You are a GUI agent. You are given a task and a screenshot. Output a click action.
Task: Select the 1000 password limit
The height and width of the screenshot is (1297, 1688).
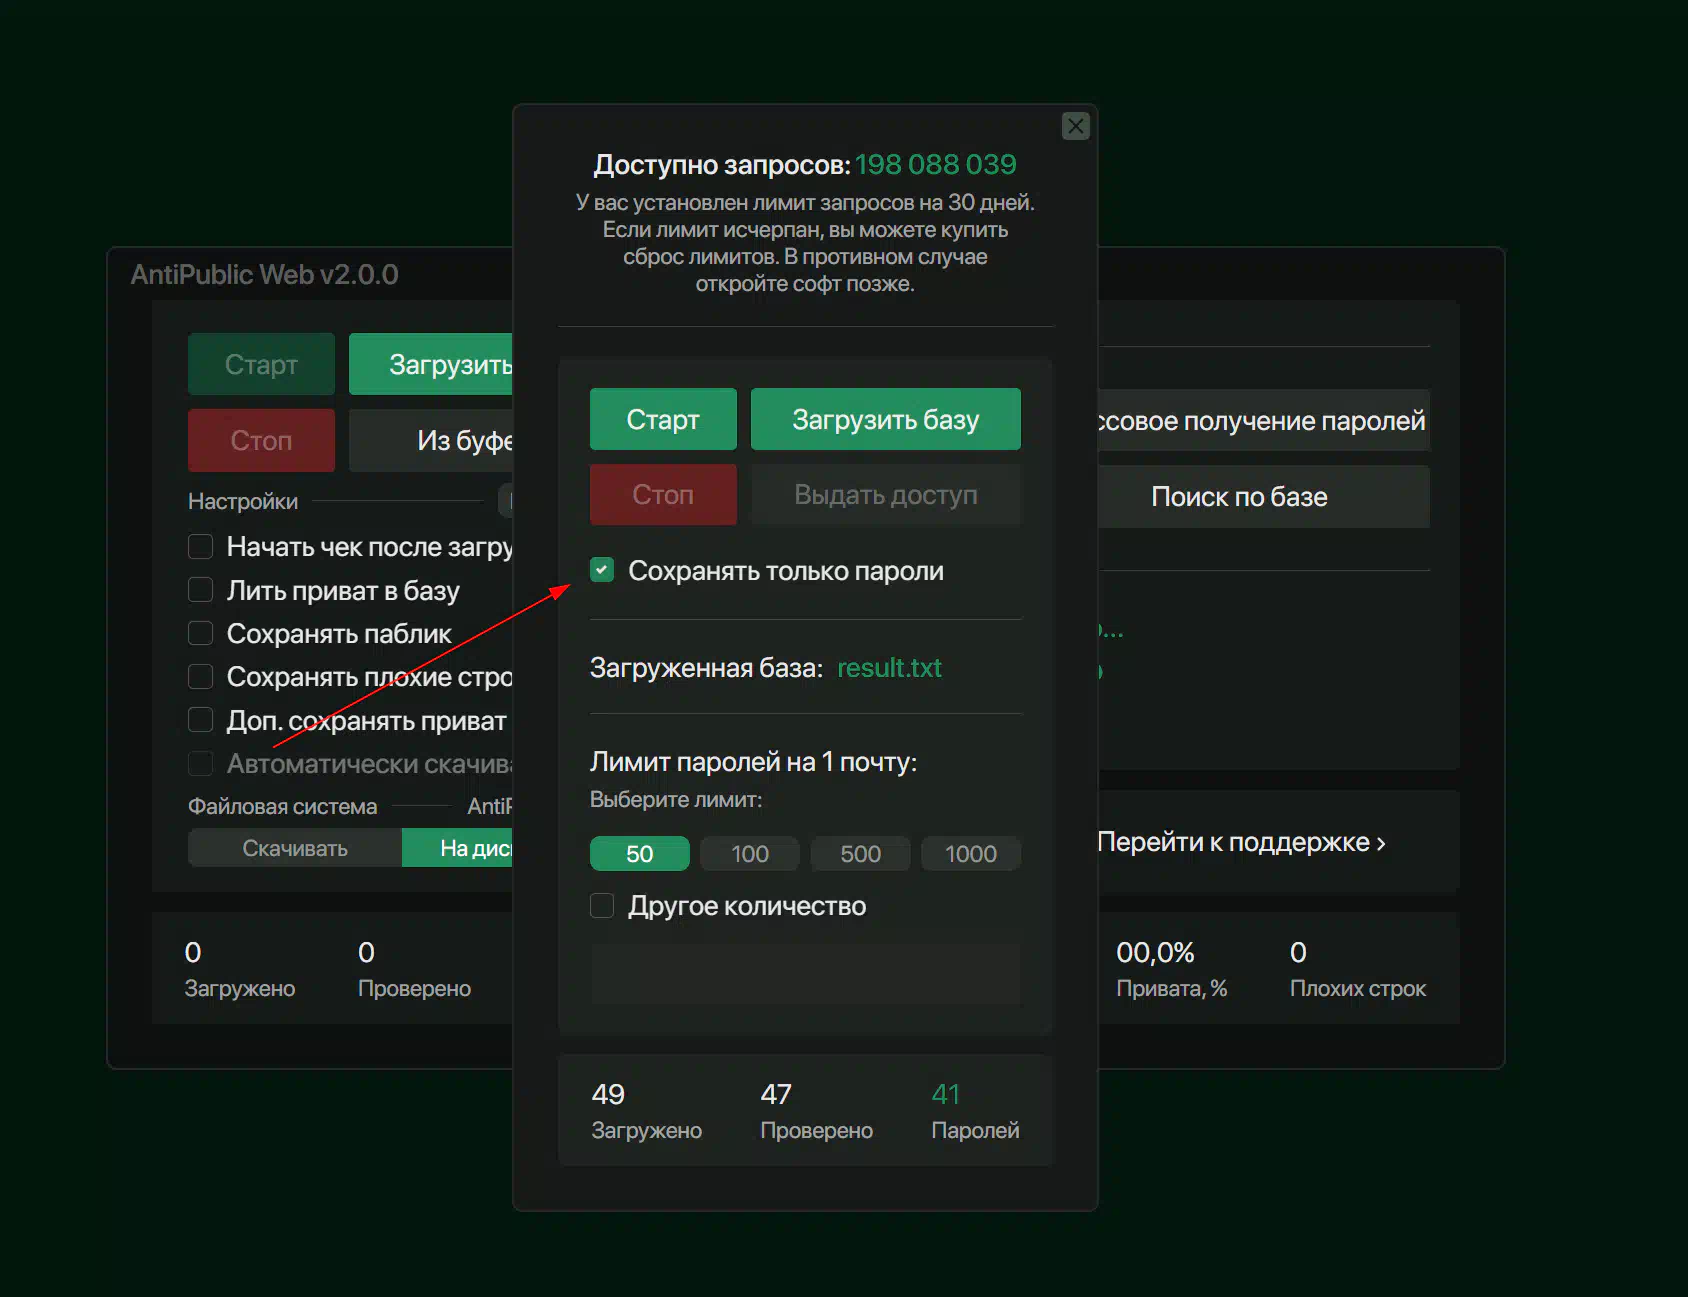coord(971,854)
